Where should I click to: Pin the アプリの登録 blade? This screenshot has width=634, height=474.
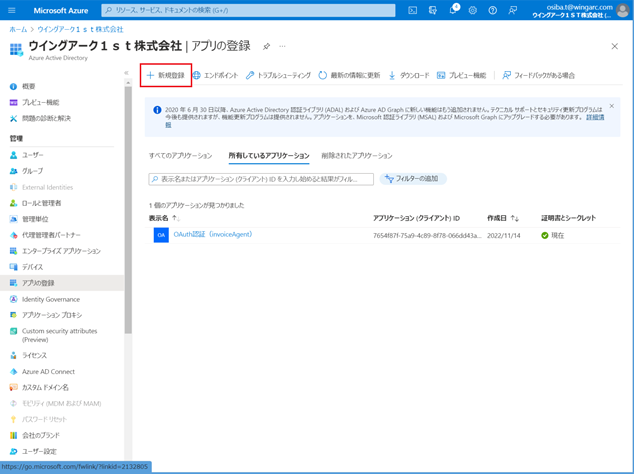click(x=266, y=47)
